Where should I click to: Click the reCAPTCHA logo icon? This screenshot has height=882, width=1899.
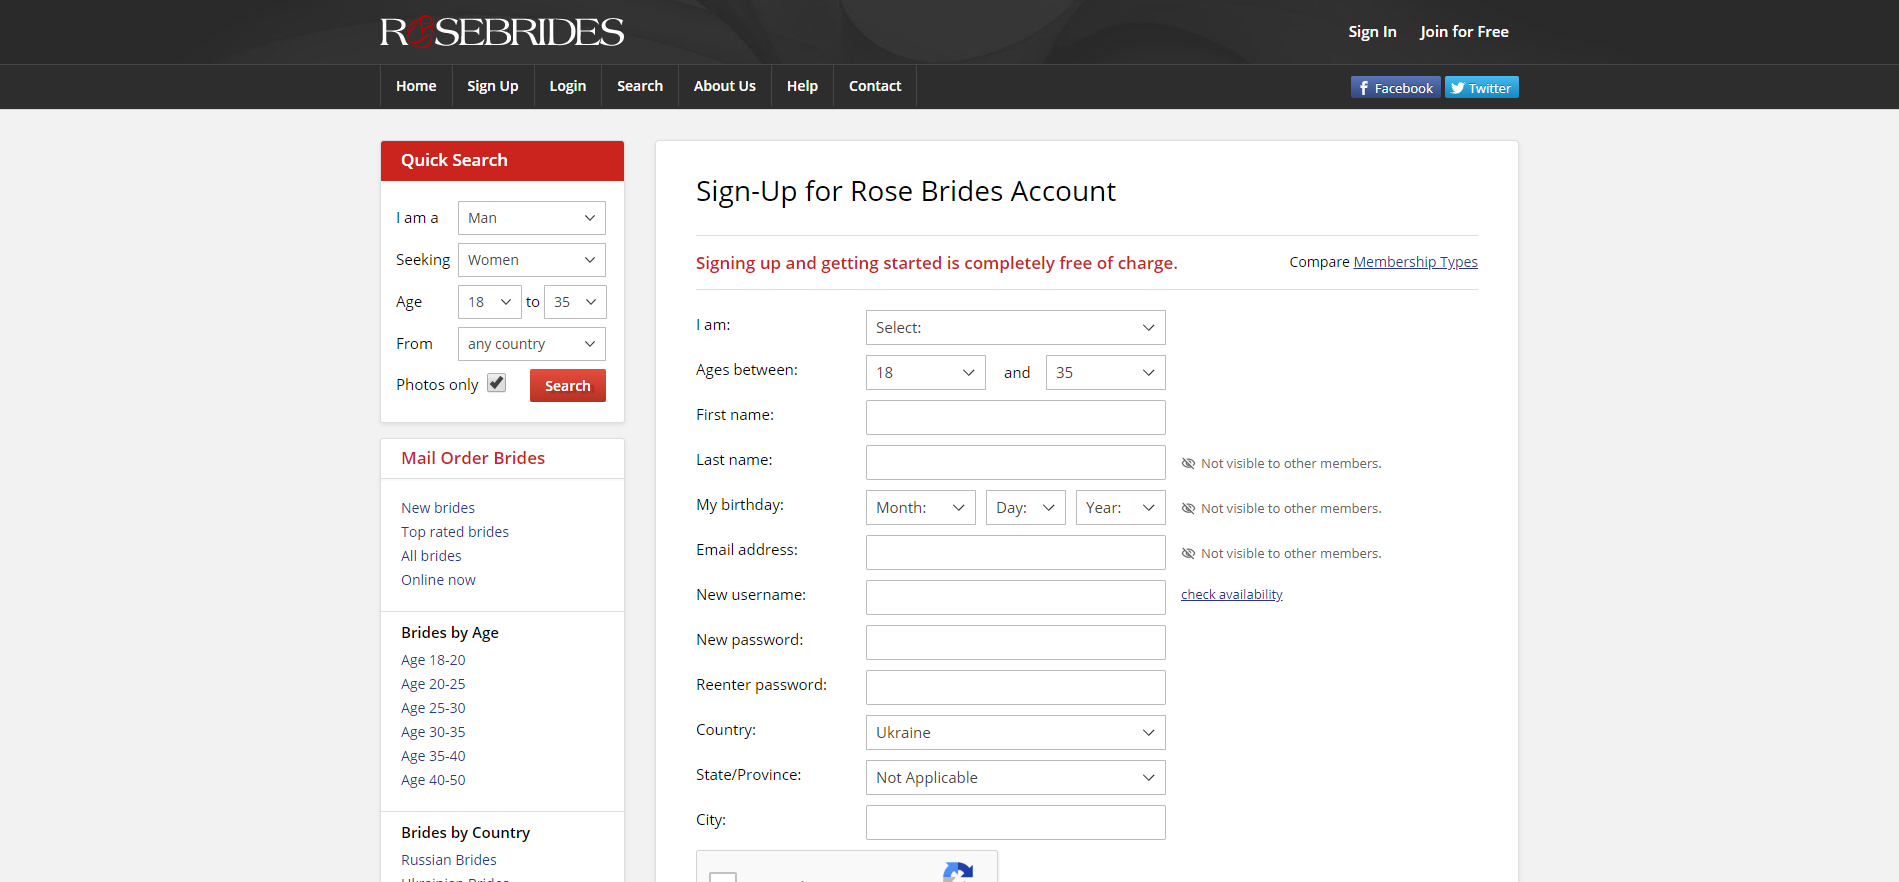(958, 871)
